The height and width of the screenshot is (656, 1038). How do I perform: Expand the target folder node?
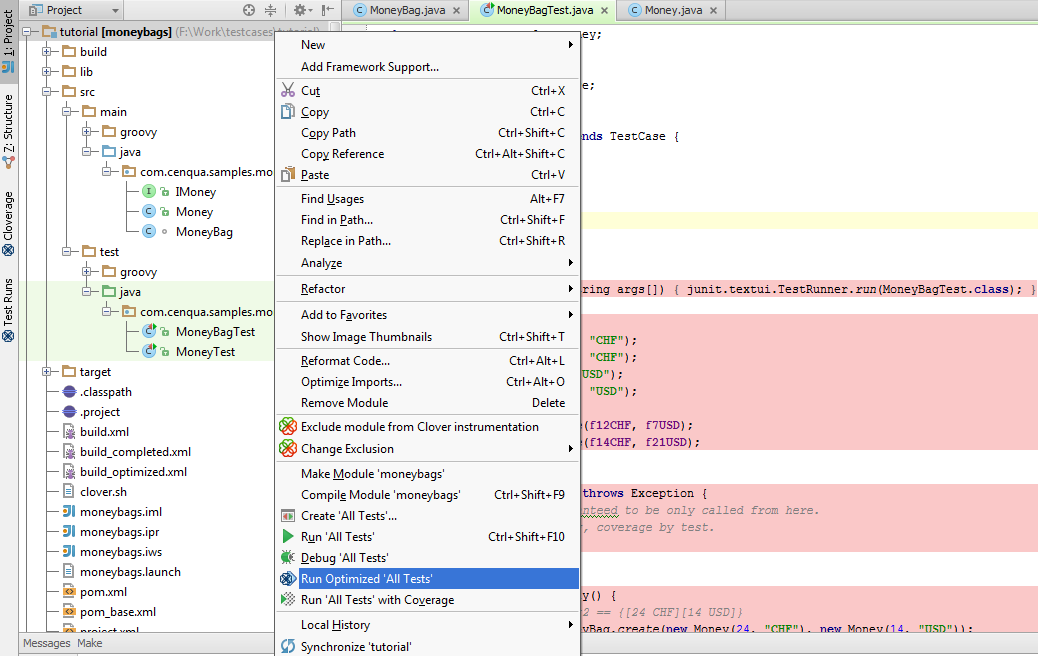(x=47, y=372)
